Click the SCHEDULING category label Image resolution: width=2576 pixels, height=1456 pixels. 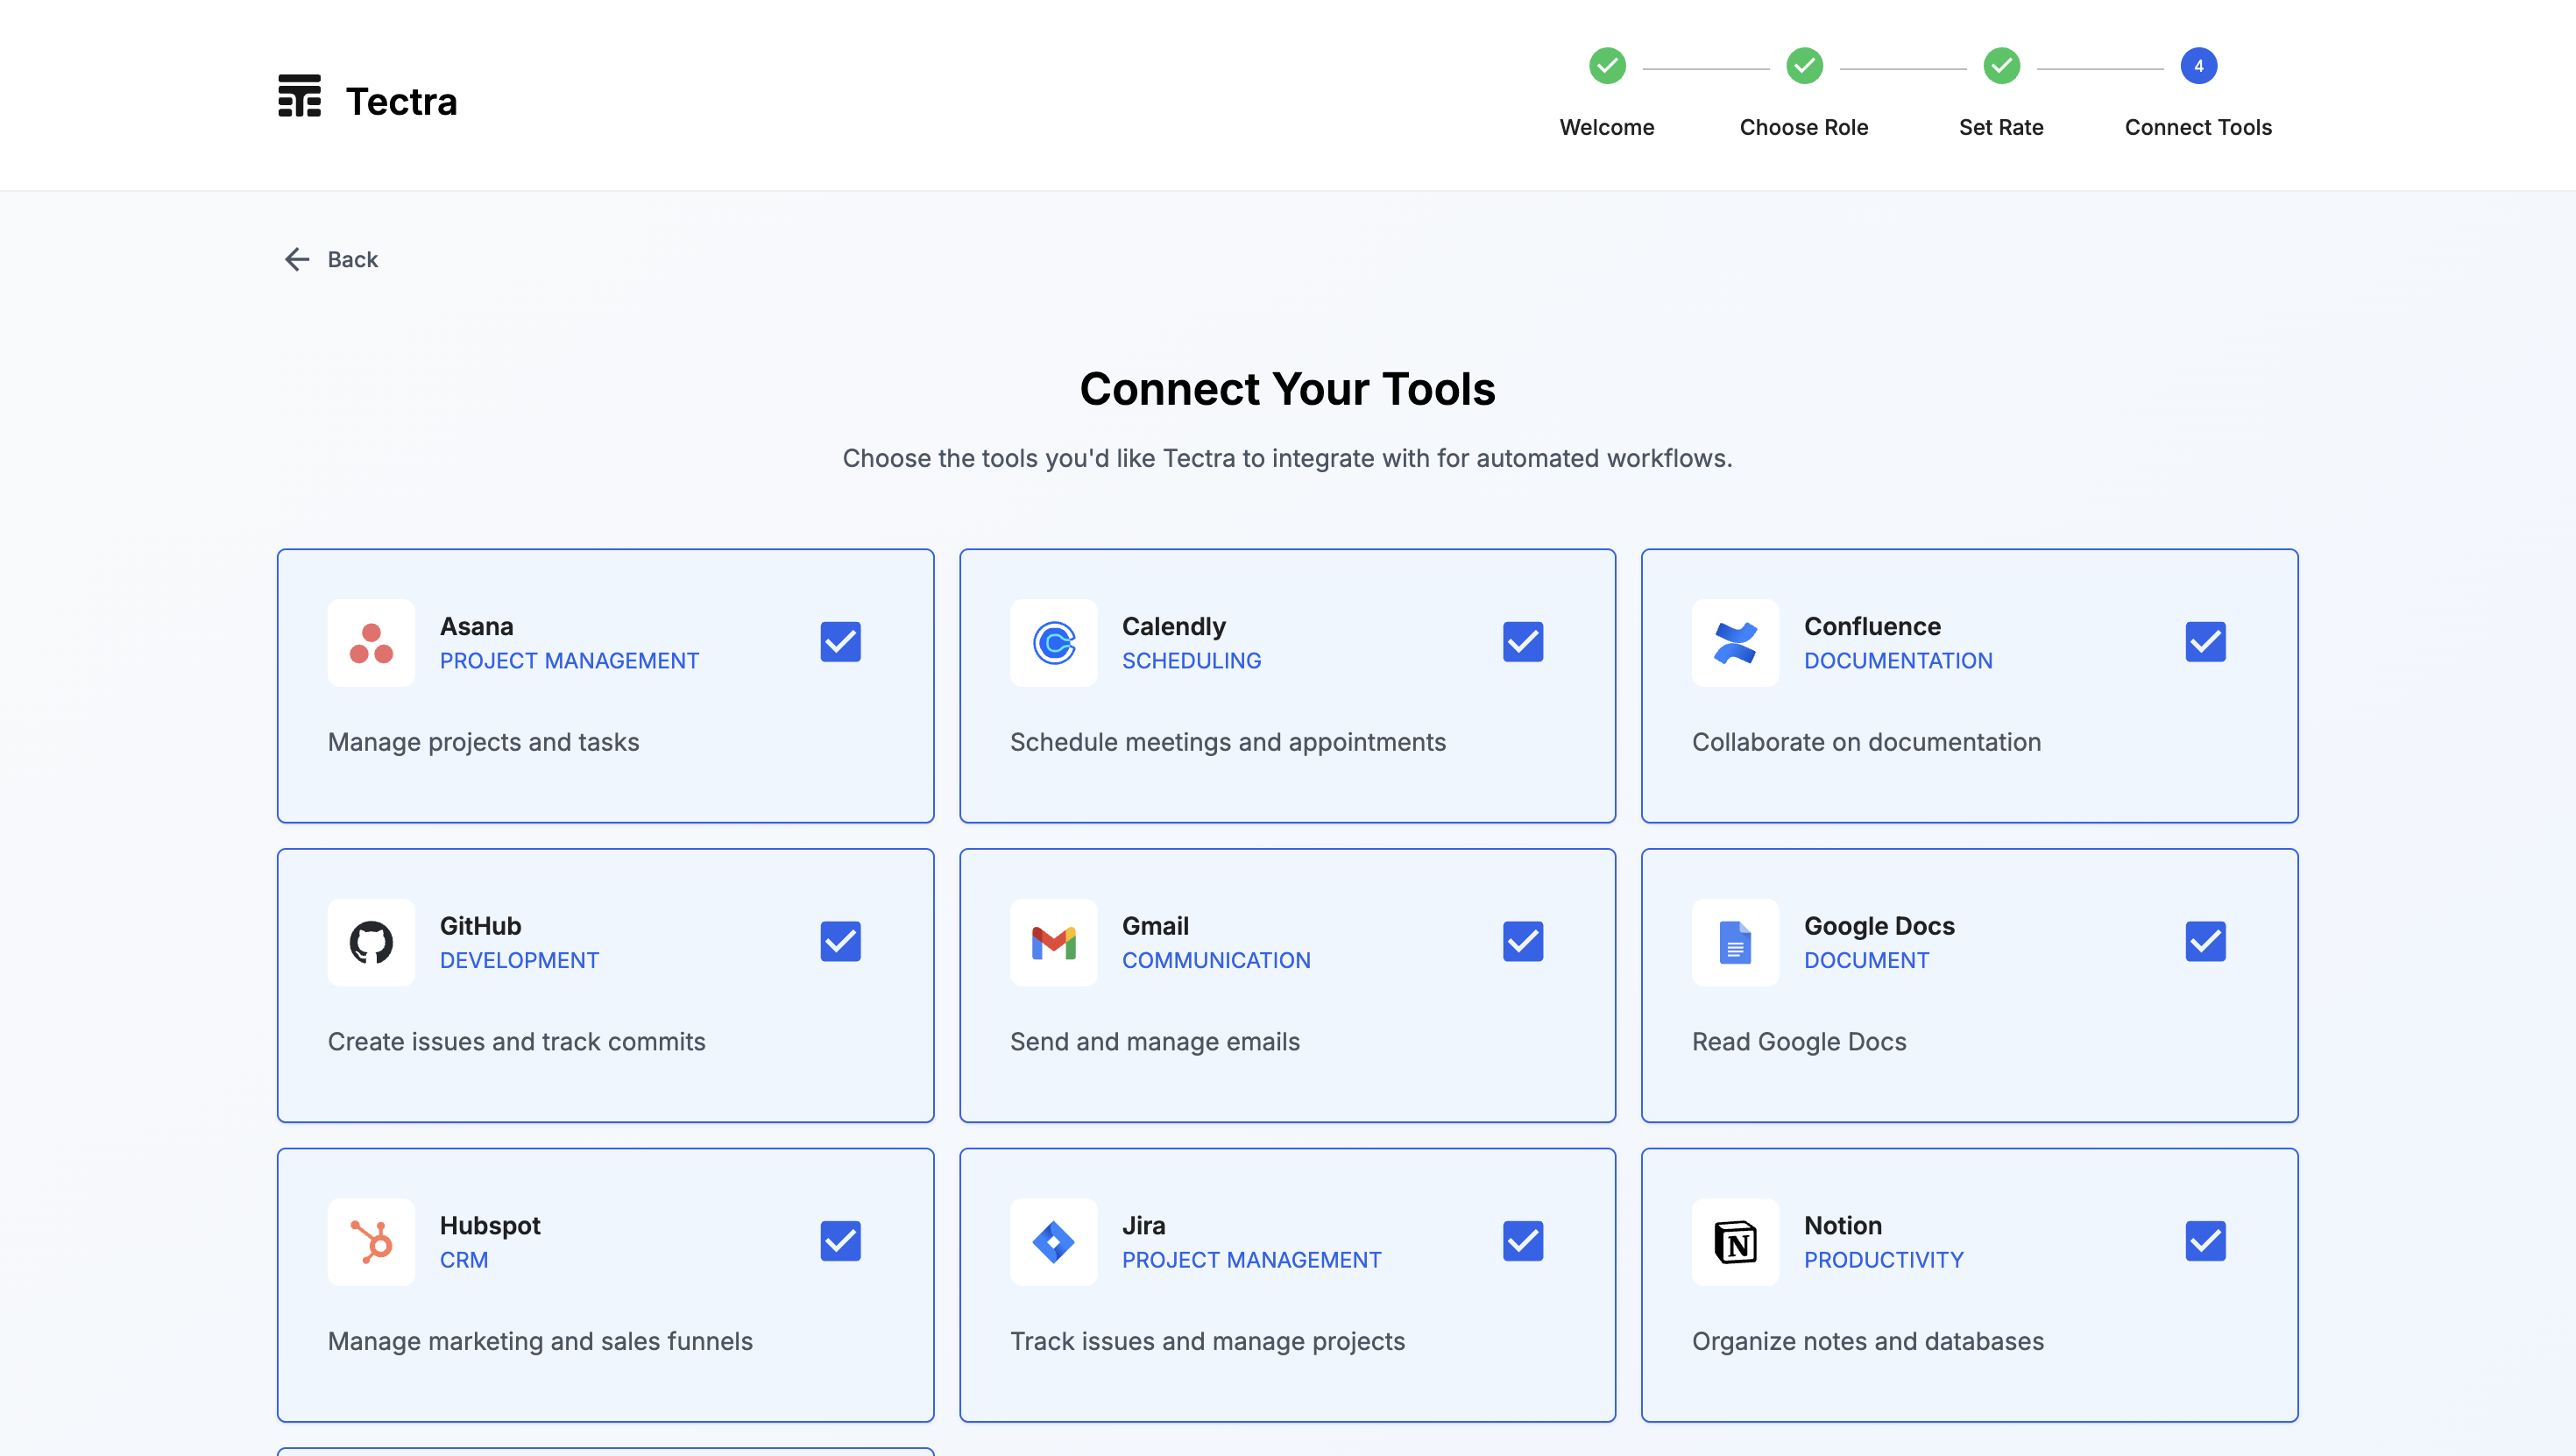(1192, 661)
